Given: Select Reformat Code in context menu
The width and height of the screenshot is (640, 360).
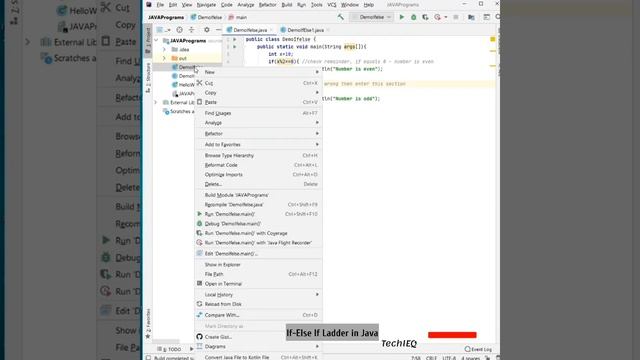Looking at the screenshot, I should (258, 165).
